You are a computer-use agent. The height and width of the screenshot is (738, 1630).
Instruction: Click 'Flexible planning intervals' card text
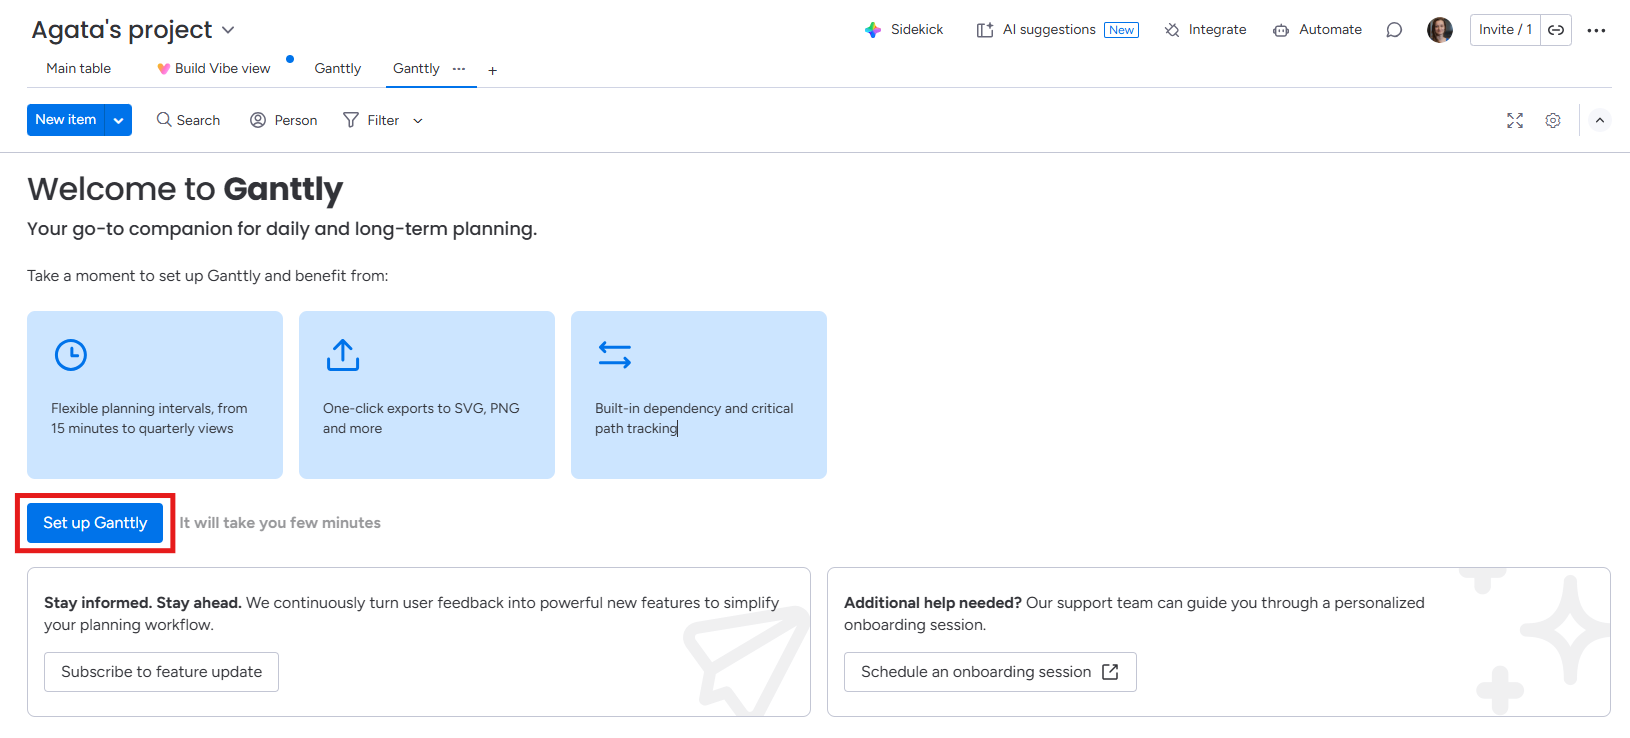pyautogui.click(x=149, y=418)
